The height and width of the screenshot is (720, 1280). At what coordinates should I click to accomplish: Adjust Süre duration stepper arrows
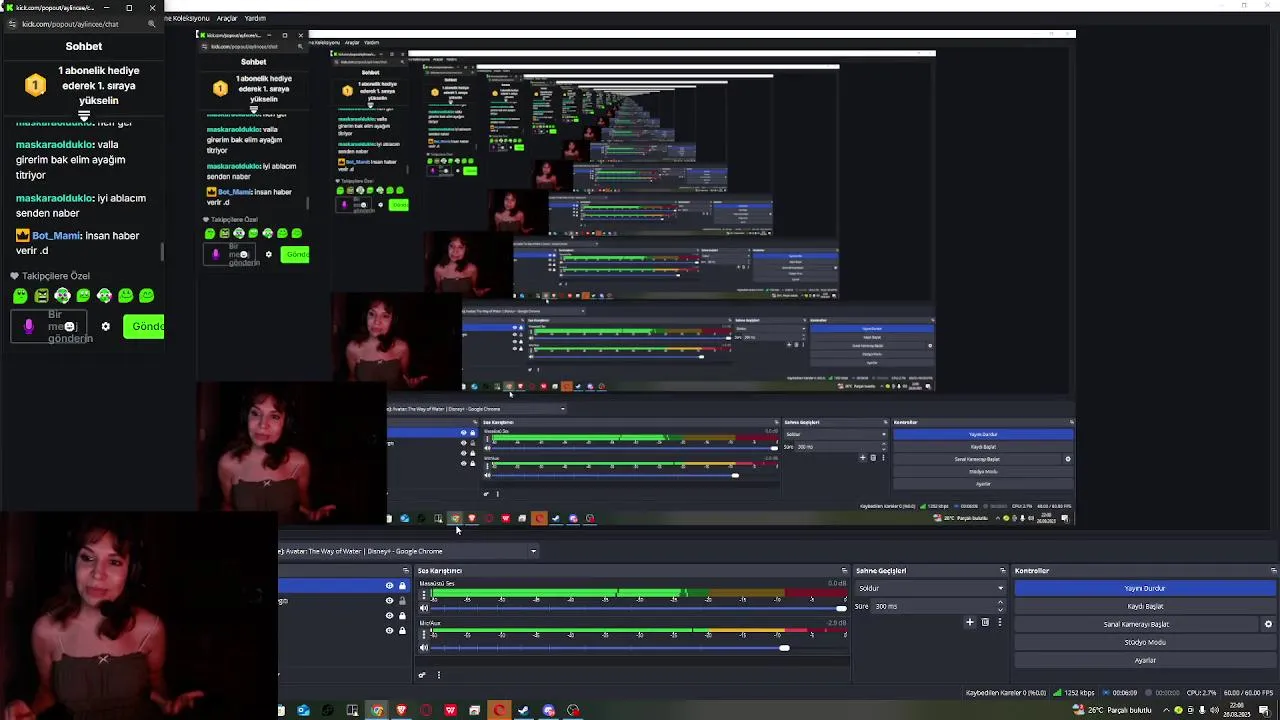tap(1000, 606)
